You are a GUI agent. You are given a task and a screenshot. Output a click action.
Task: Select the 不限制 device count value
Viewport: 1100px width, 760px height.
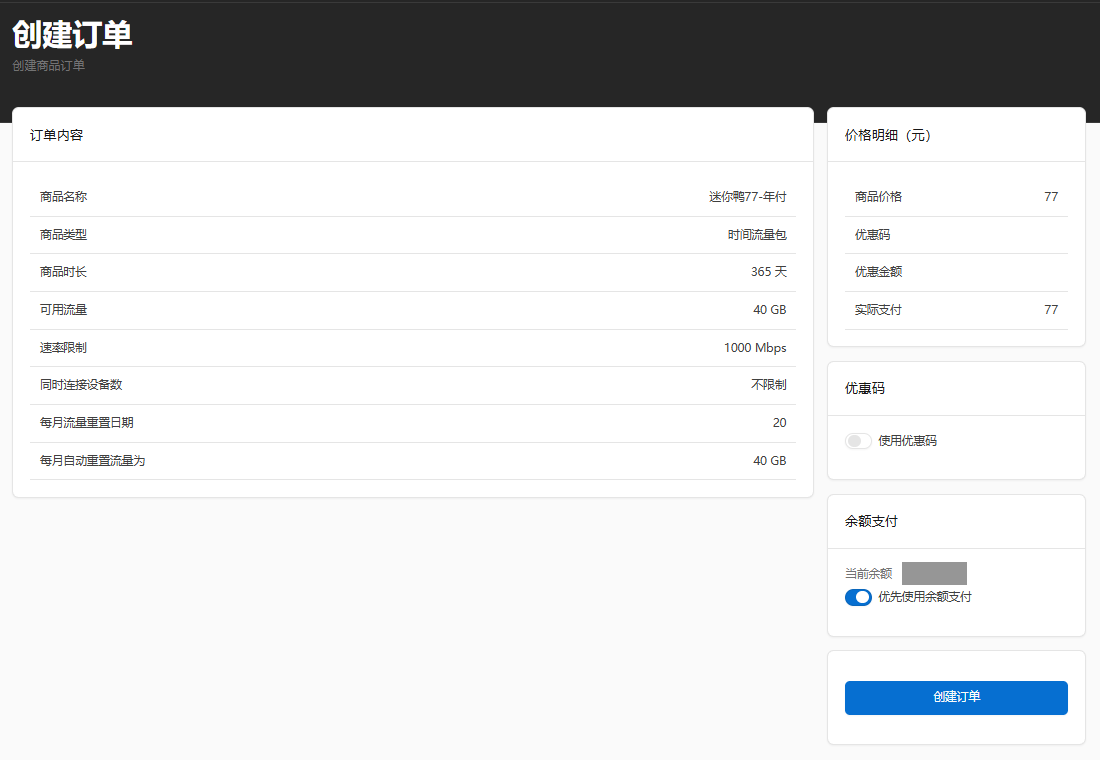tap(768, 385)
